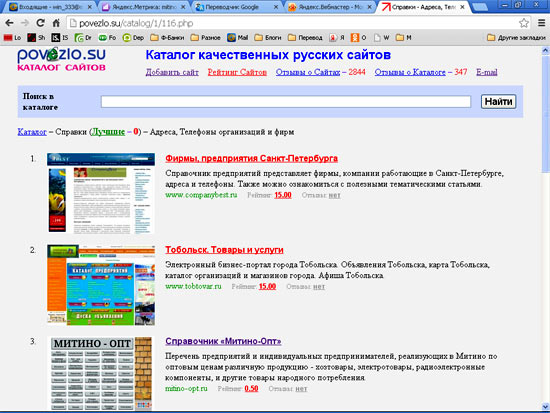Open the Mail bookmark

238,38
